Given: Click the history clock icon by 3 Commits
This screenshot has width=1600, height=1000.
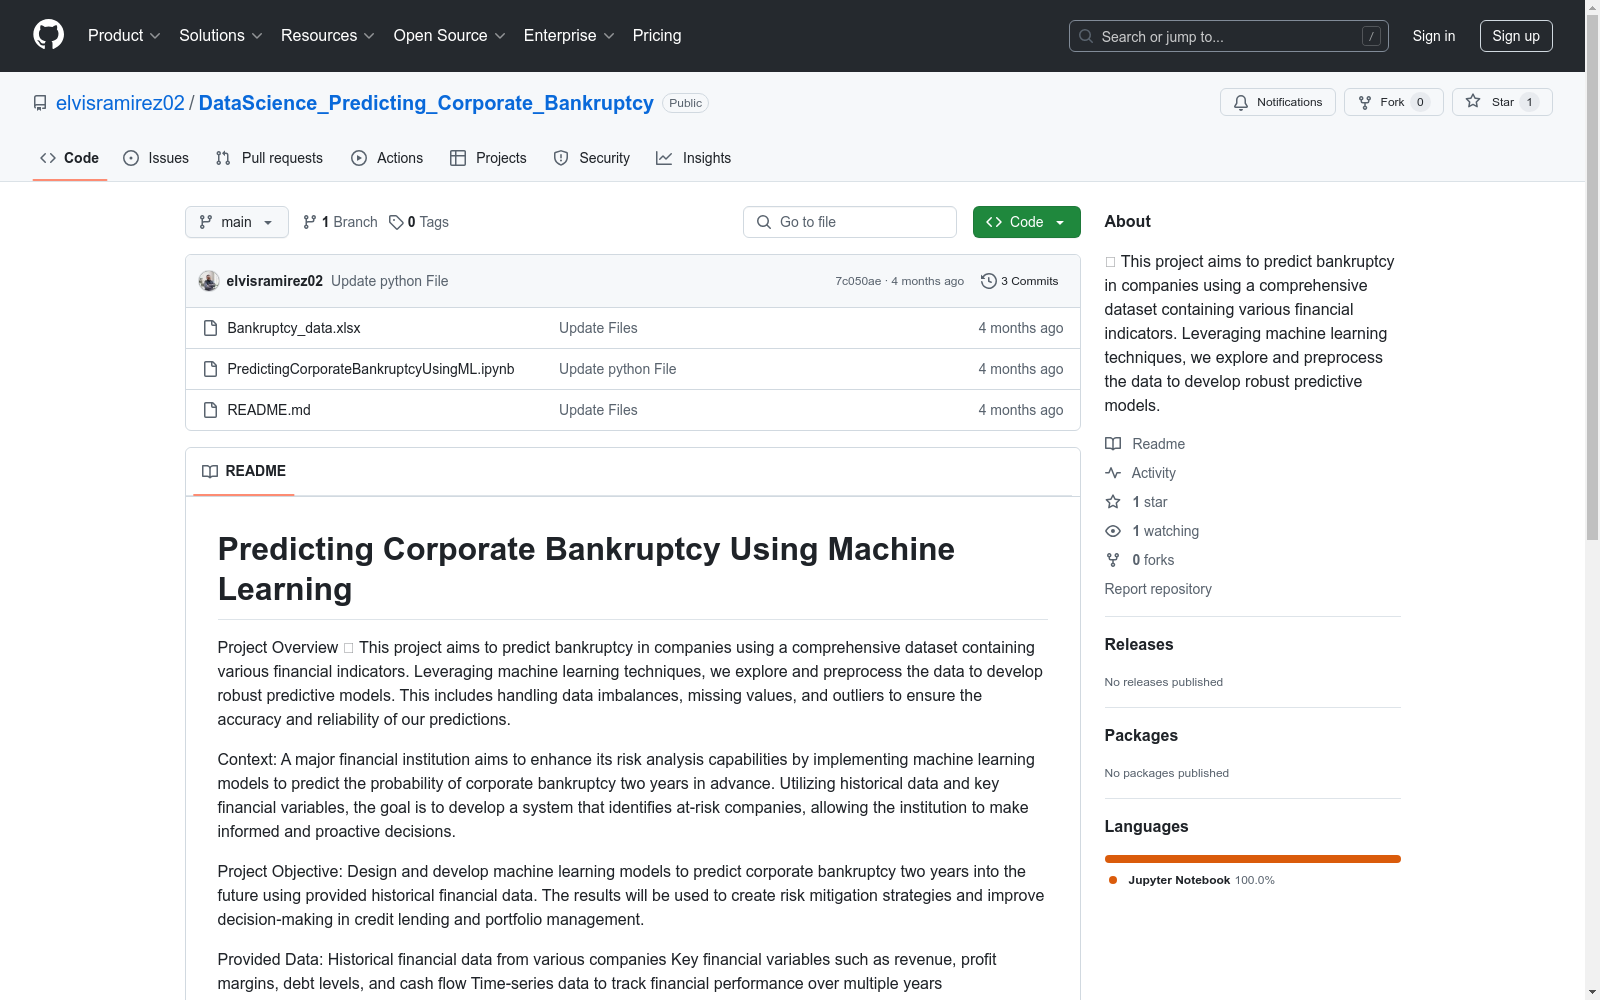Looking at the screenshot, I should coord(989,281).
